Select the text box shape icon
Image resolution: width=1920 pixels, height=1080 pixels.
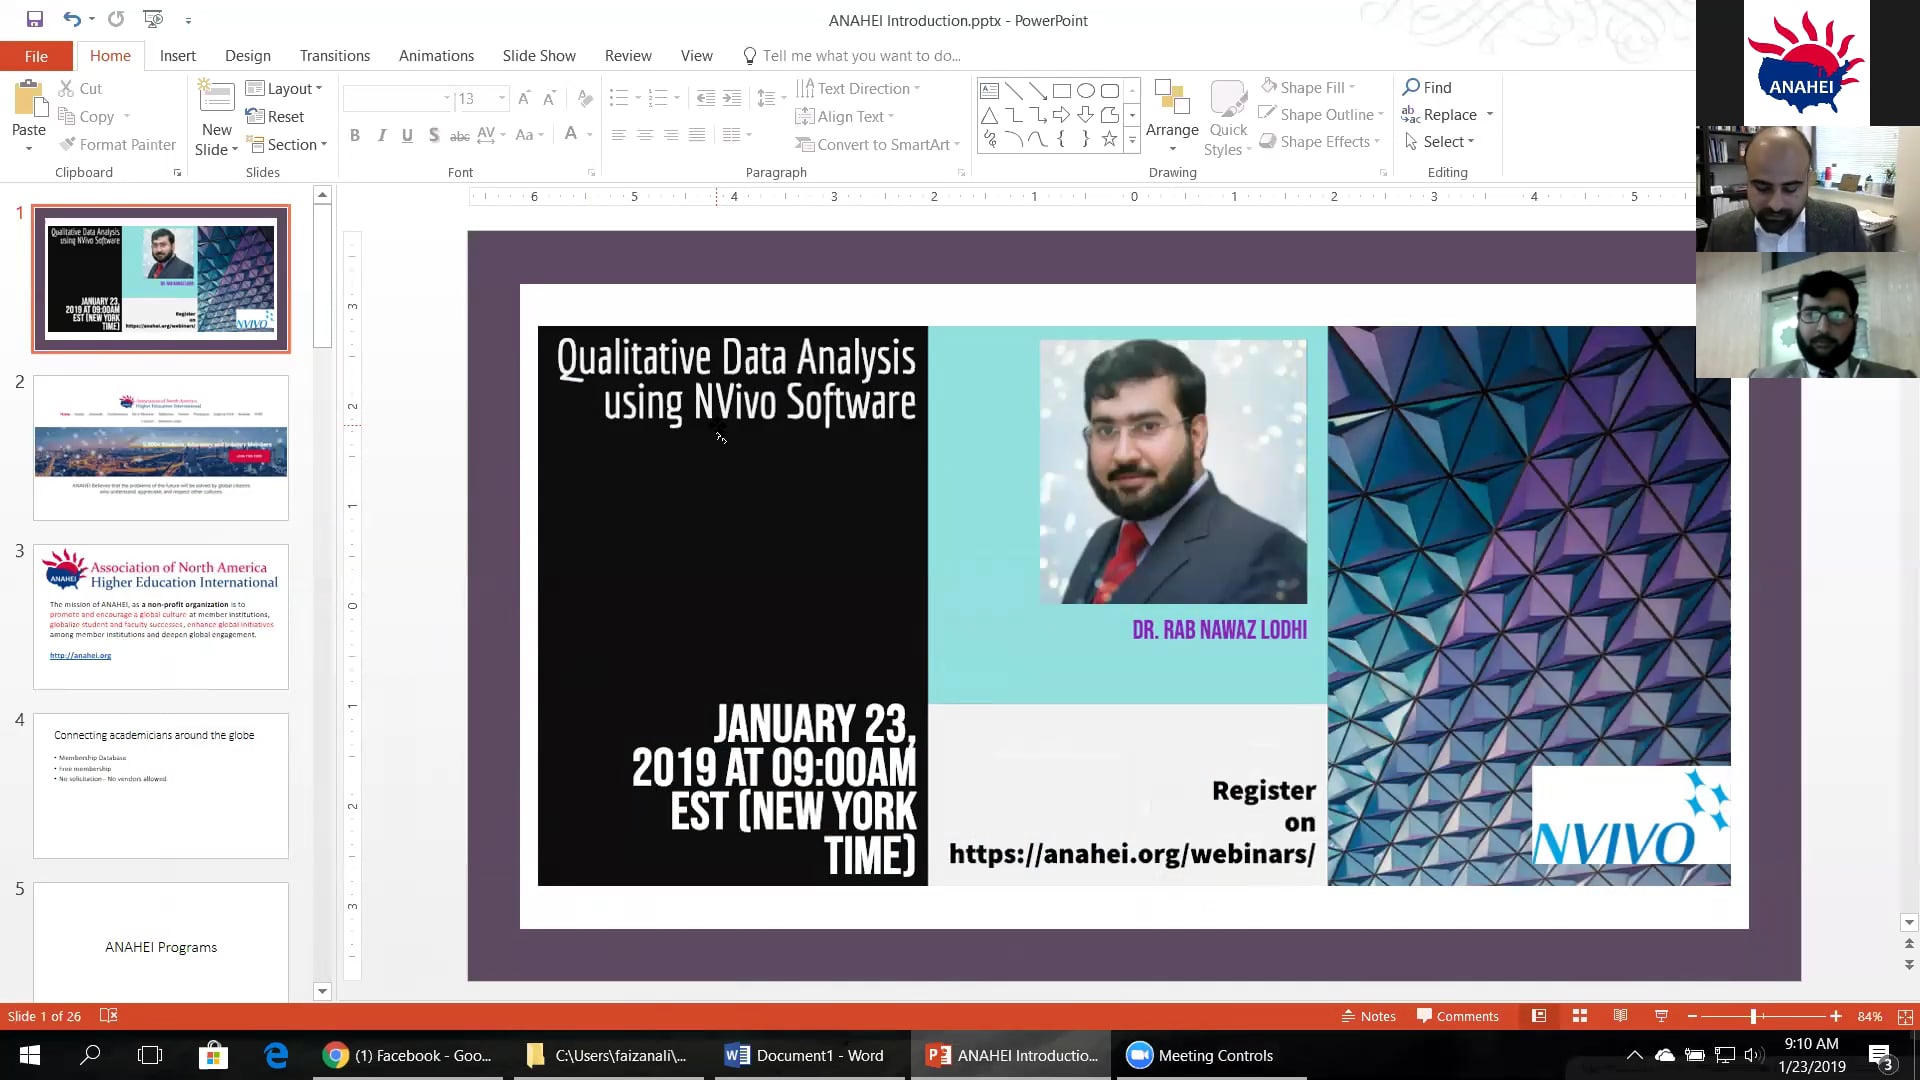click(x=989, y=91)
